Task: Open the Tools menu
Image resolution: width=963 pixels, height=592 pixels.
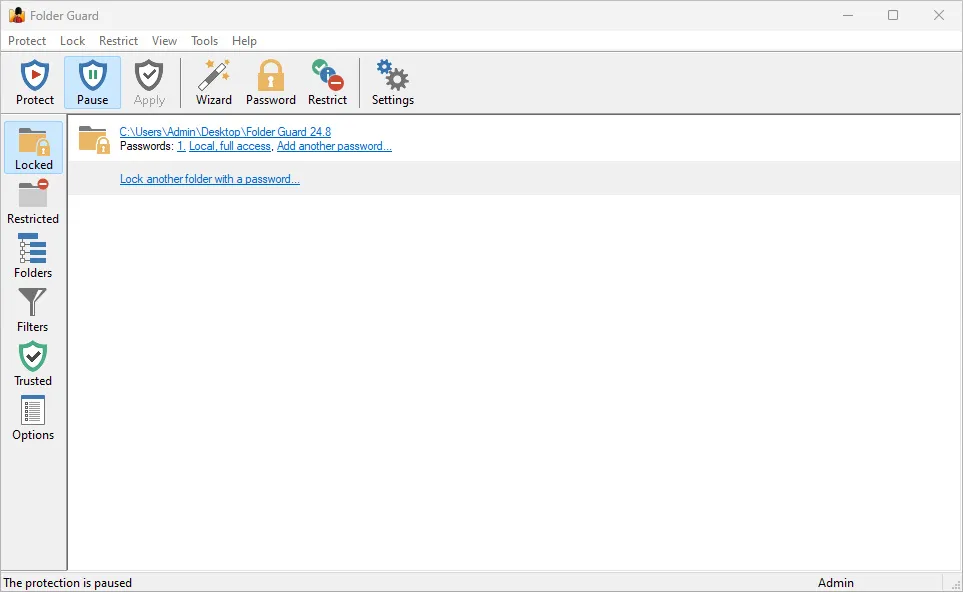Action: pos(205,41)
